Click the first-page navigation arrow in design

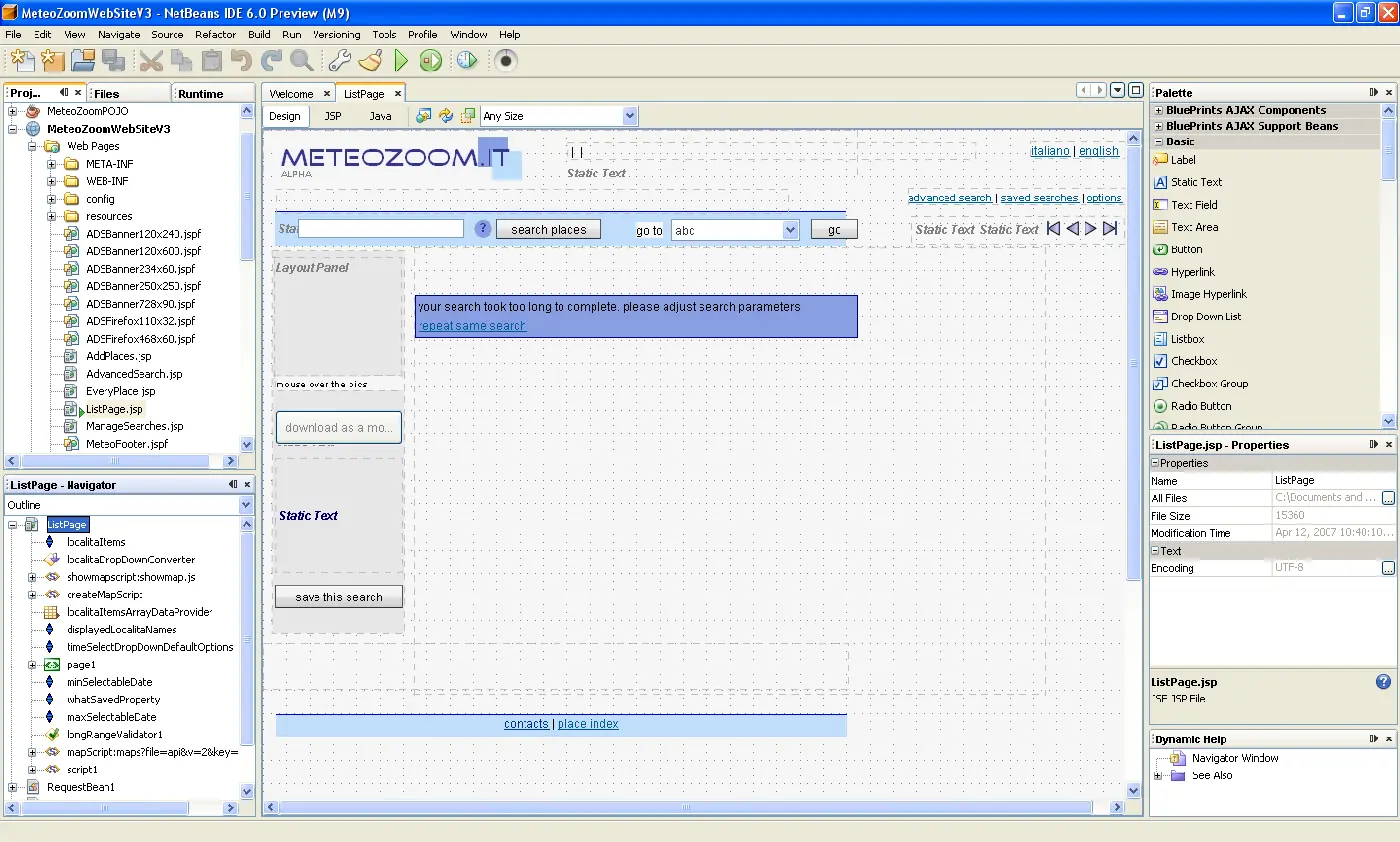point(1053,229)
